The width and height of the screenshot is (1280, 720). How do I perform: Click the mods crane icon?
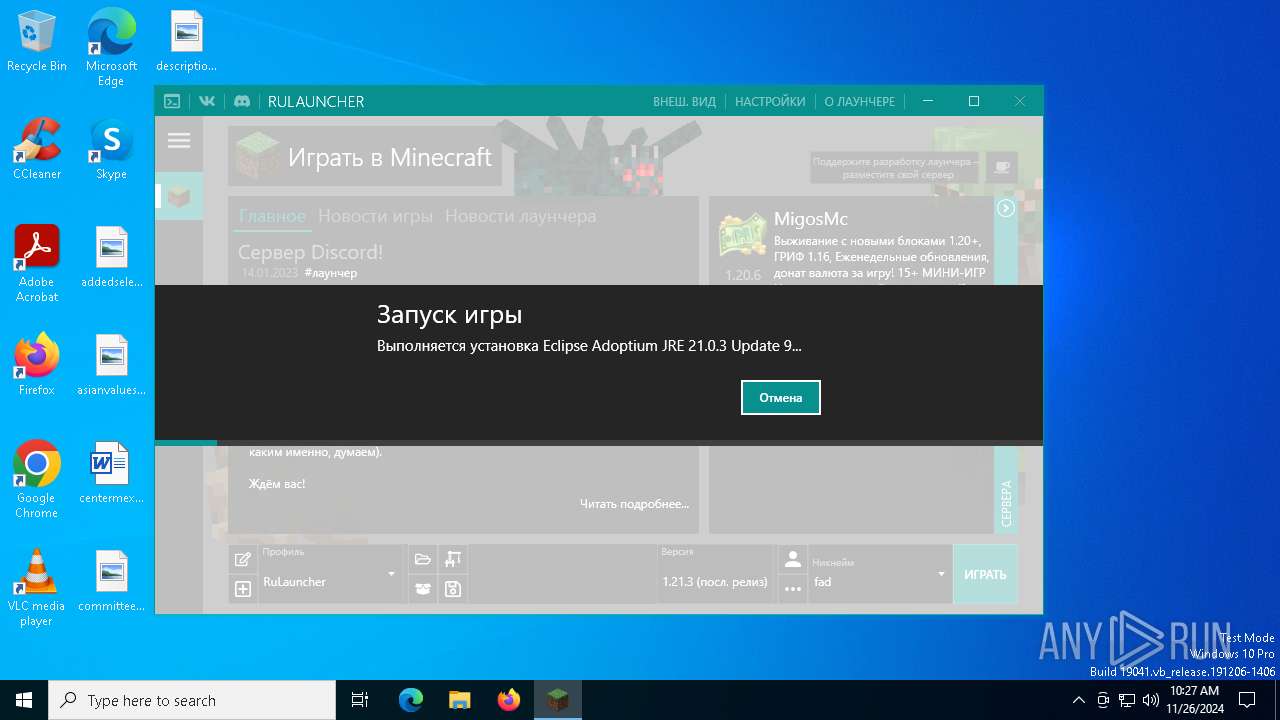pos(453,559)
